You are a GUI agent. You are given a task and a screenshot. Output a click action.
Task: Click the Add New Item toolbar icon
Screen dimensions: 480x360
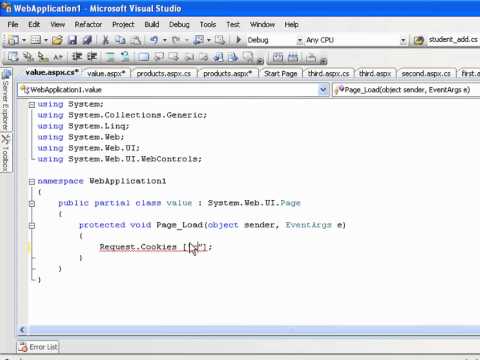(x=36, y=40)
